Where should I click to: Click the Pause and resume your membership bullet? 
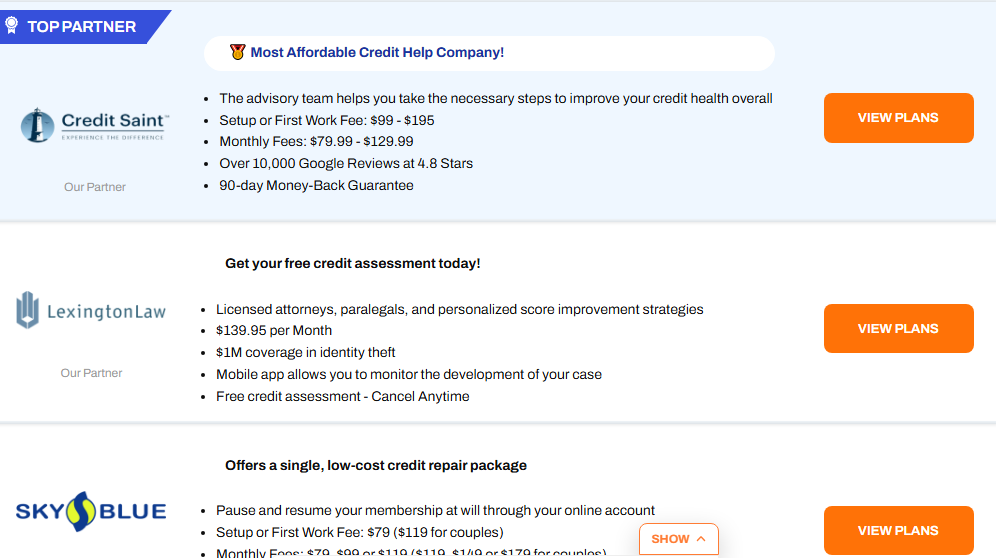click(435, 510)
